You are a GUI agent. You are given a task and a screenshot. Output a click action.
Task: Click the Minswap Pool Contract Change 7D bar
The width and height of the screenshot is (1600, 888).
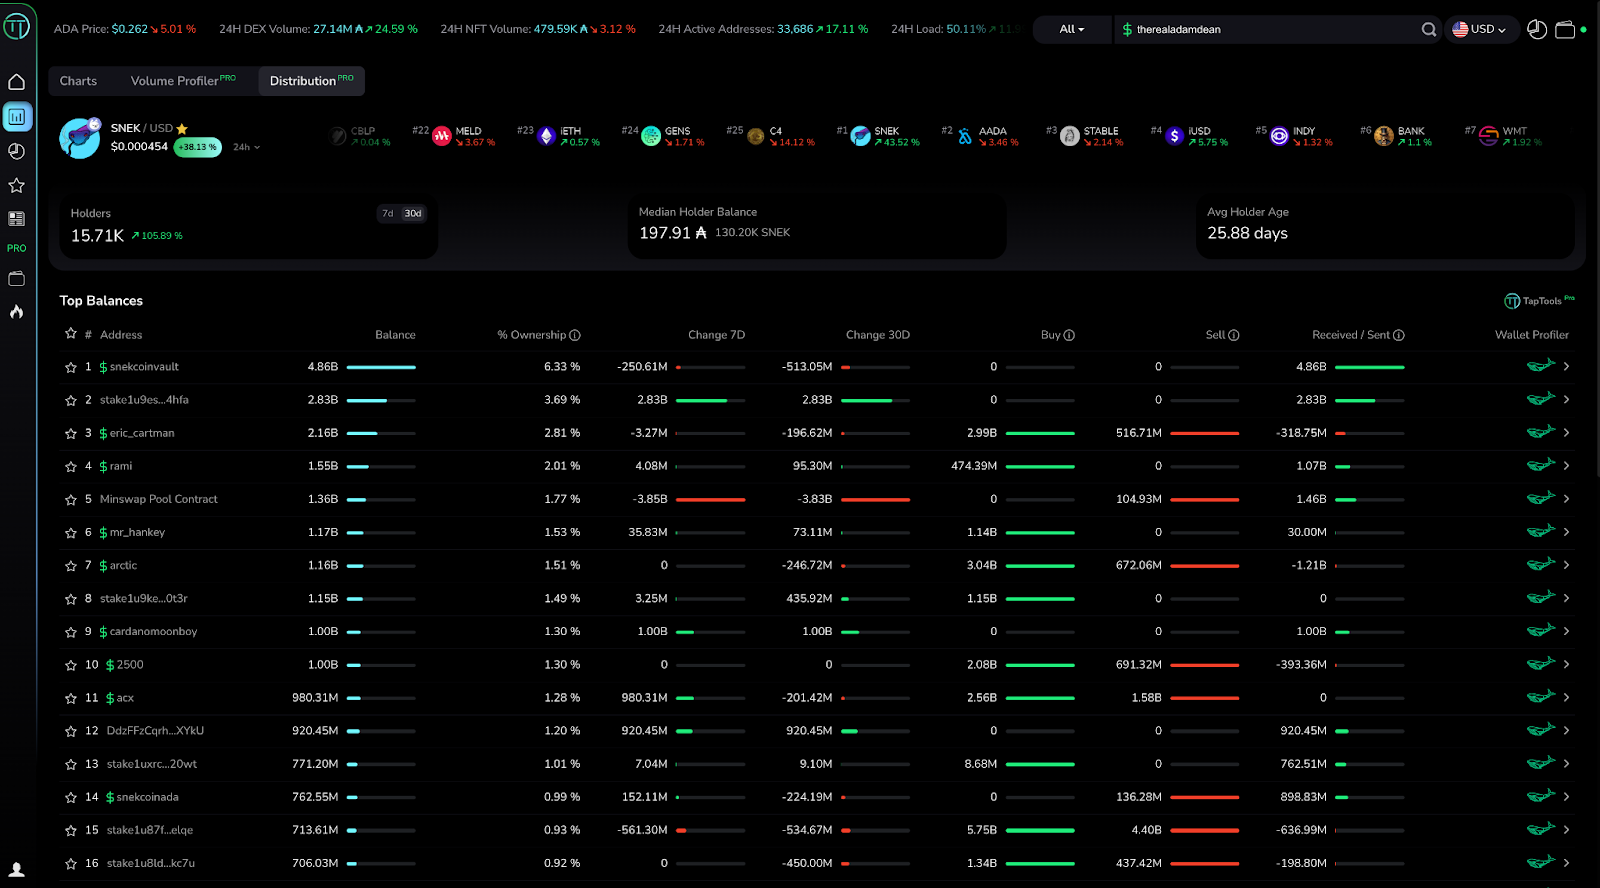(x=711, y=499)
